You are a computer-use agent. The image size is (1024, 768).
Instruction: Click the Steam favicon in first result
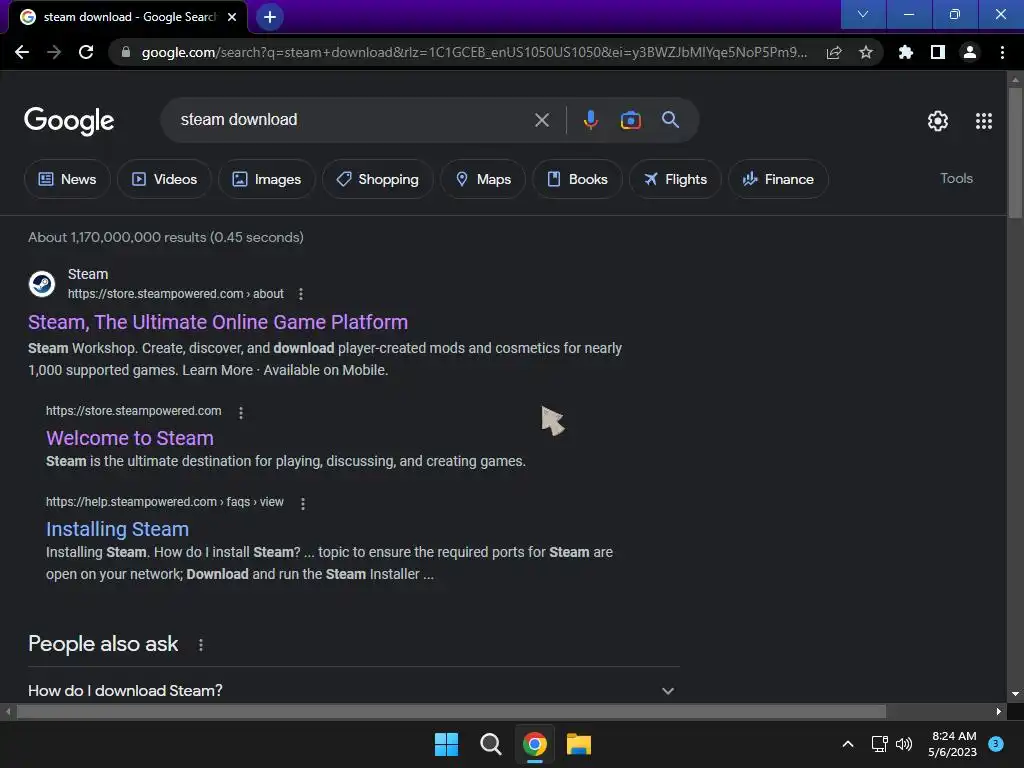pyautogui.click(x=42, y=284)
